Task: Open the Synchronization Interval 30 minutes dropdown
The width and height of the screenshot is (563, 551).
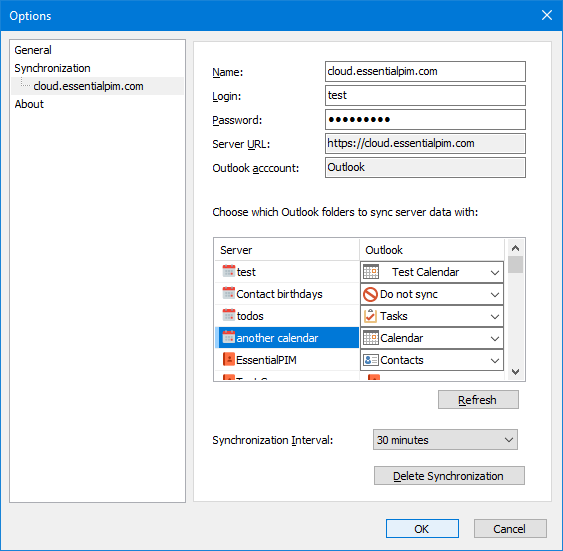Action: (x=445, y=440)
